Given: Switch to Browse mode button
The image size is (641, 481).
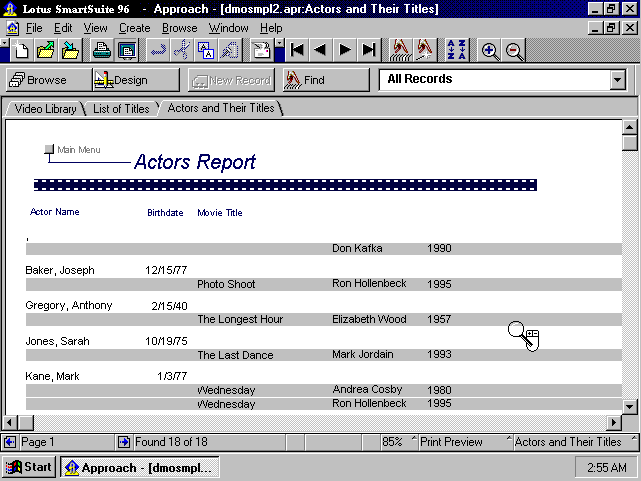Looking at the screenshot, I should tap(49, 80).
